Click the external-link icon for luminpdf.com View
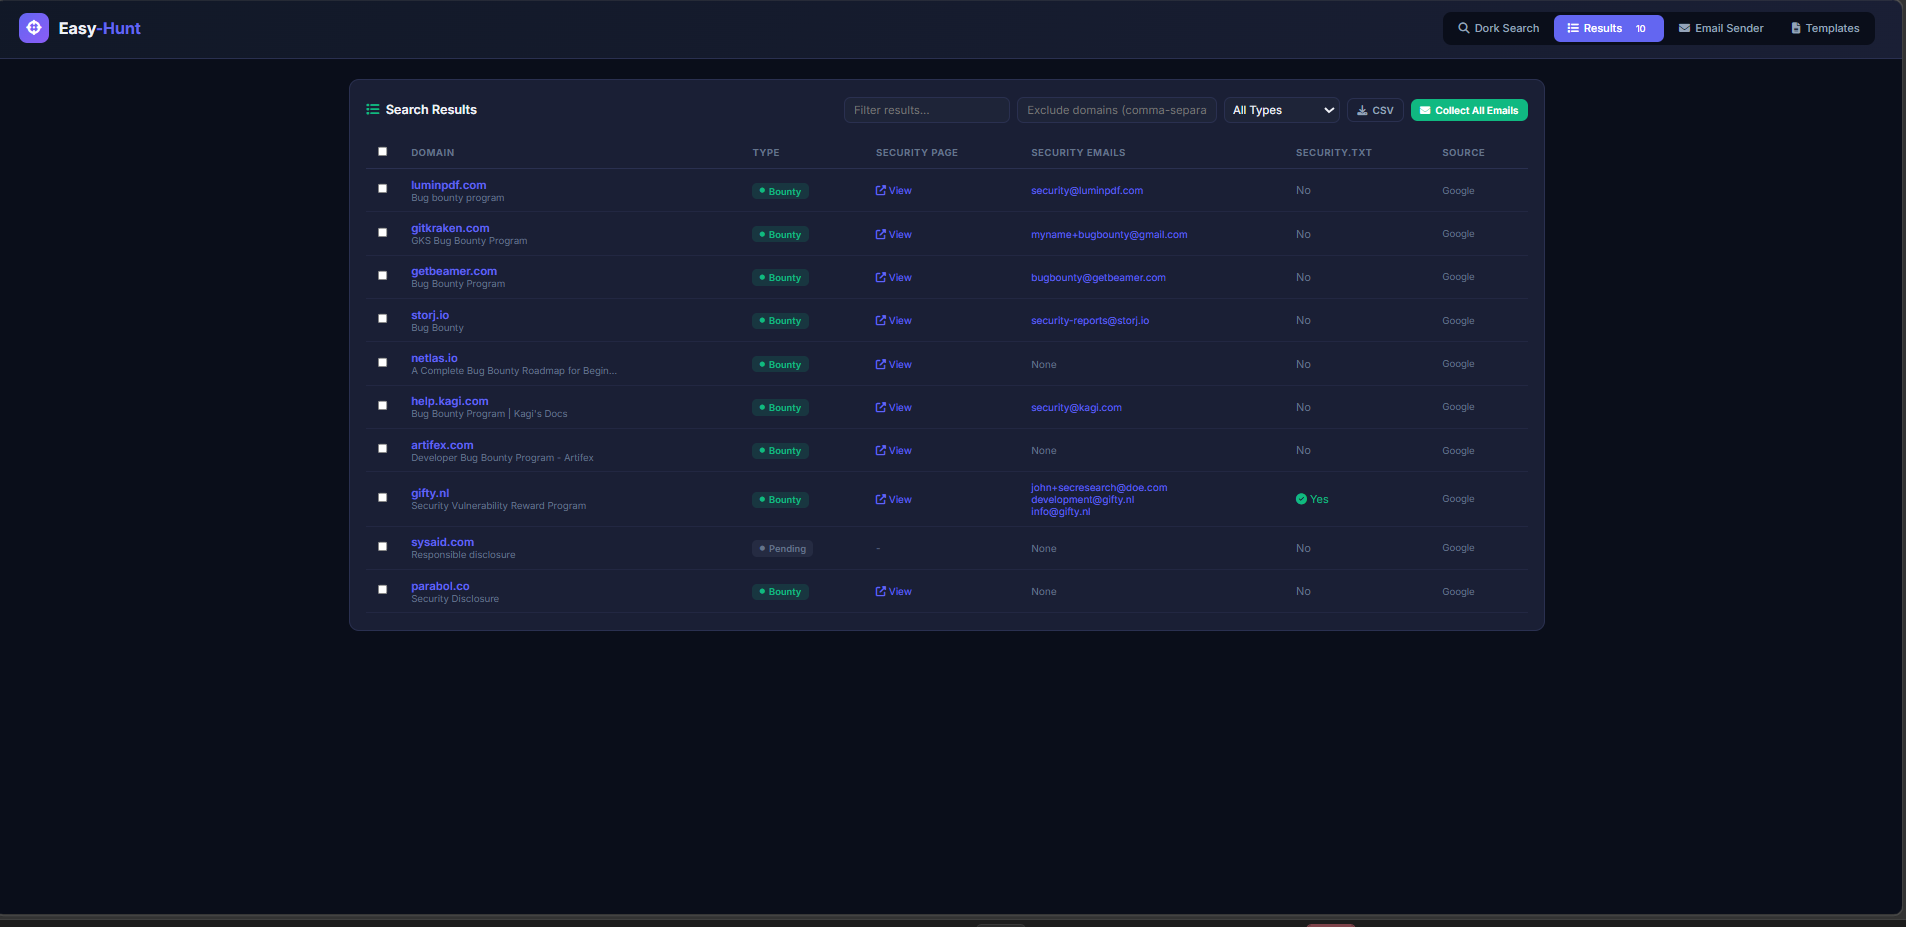The image size is (1906, 927). pos(881,190)
